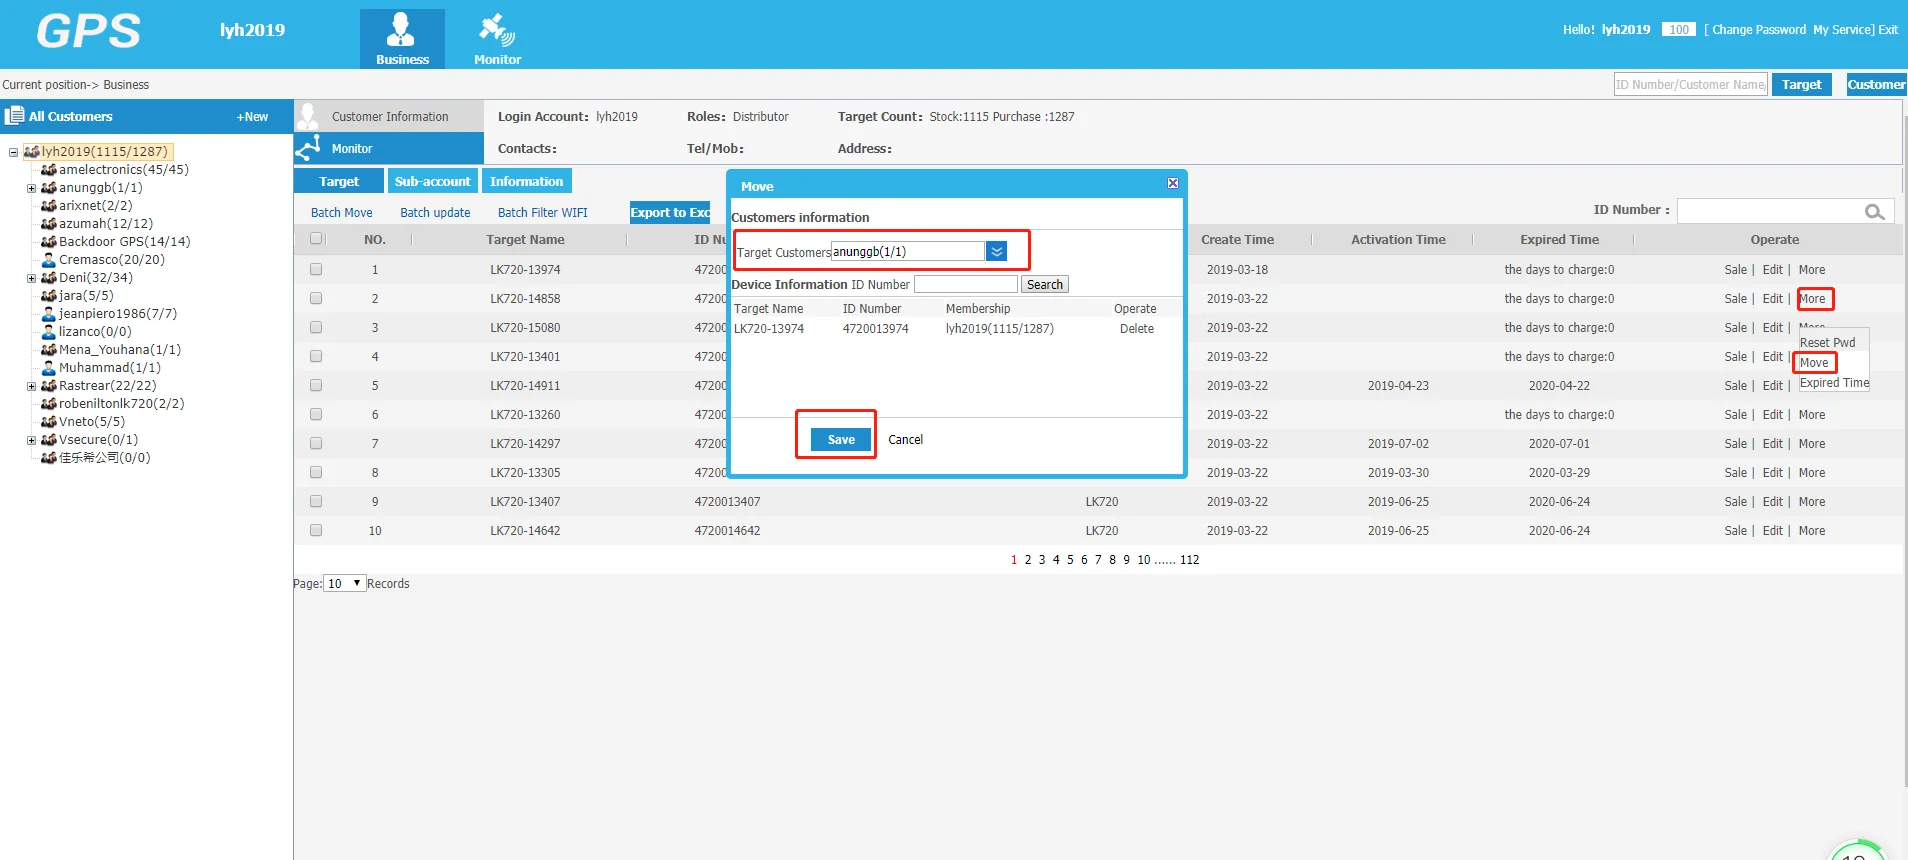1908x860 pixels.
Task: Tick checkbox for row LK720-14911
Action: pos(316,385)
